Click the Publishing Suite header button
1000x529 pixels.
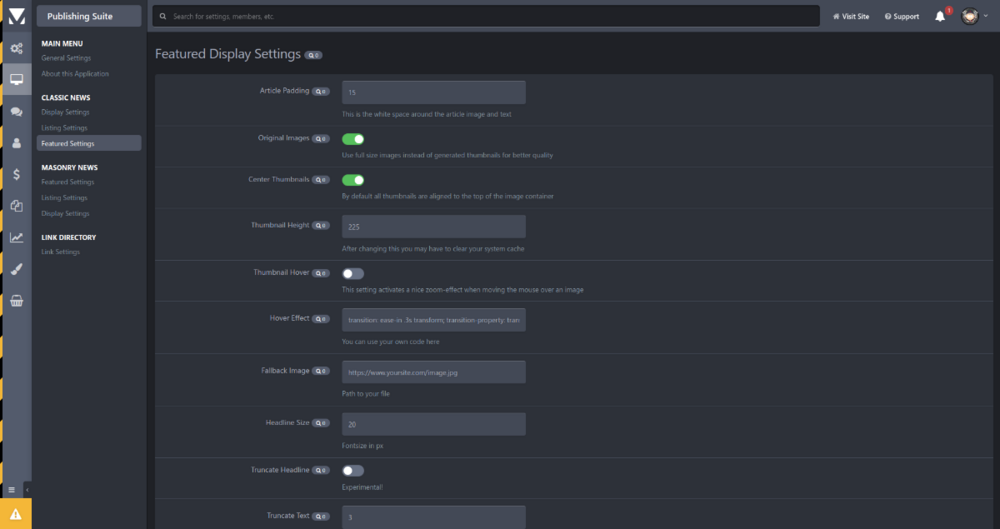click(x=89, y=16)
